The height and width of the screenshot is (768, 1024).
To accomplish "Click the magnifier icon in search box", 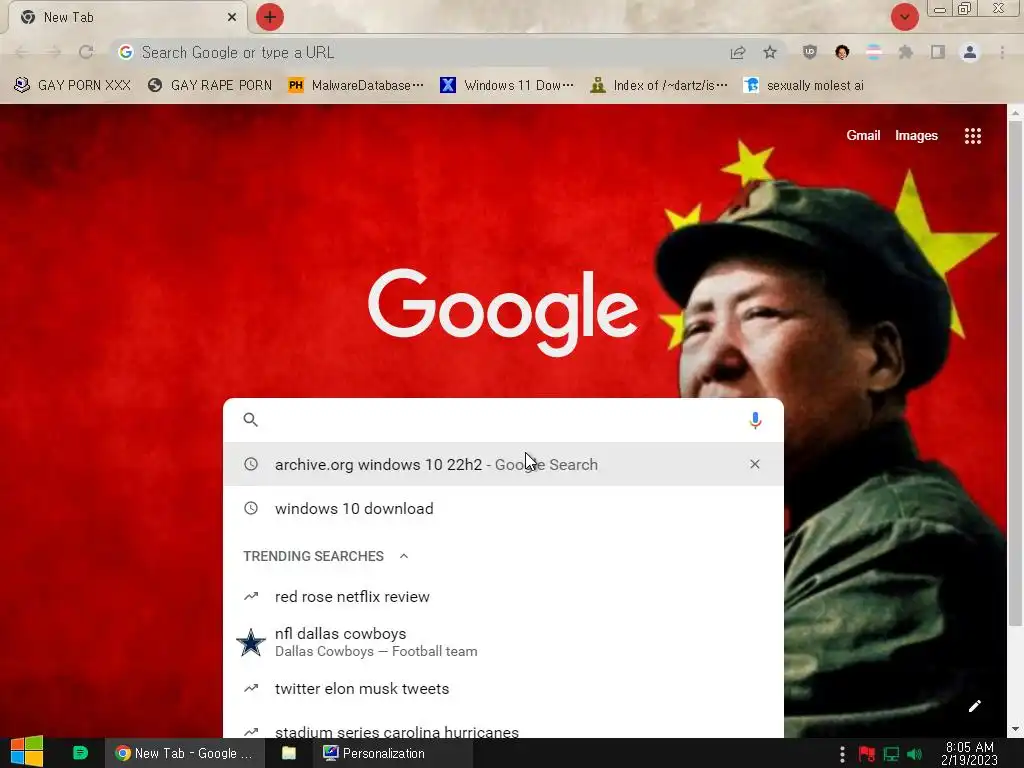I will point(251,420).
